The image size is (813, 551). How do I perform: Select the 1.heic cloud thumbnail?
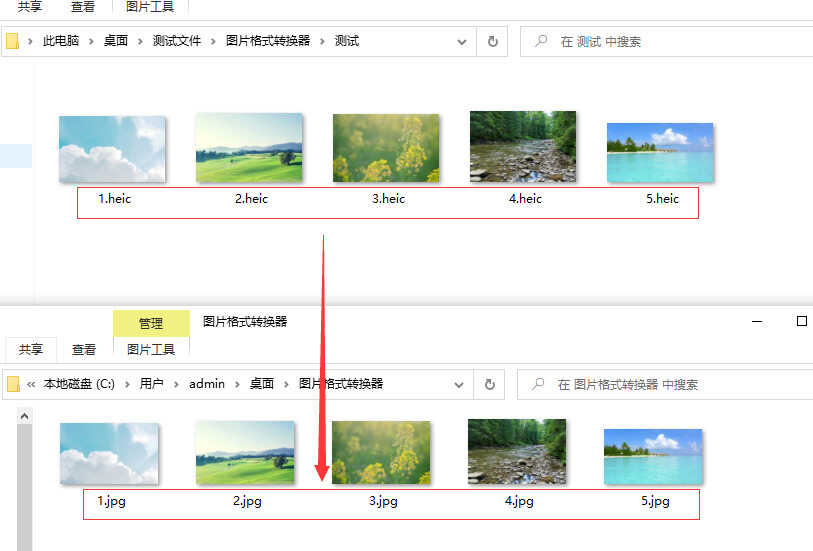point(112,149)
